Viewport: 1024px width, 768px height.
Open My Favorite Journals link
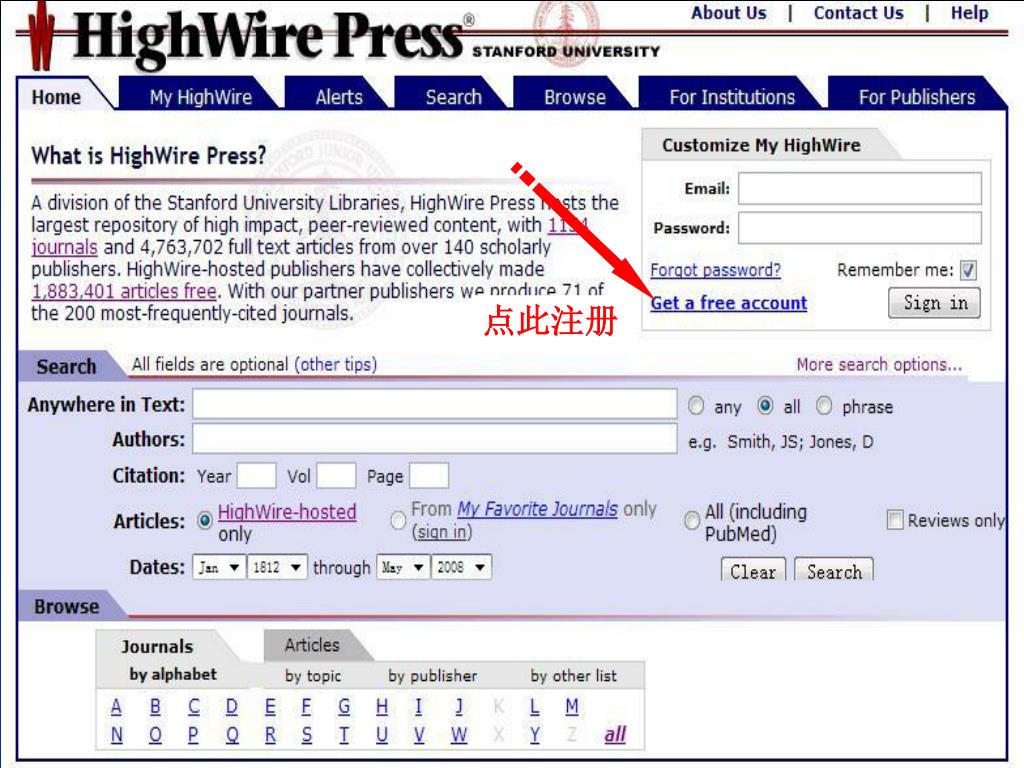537,509
